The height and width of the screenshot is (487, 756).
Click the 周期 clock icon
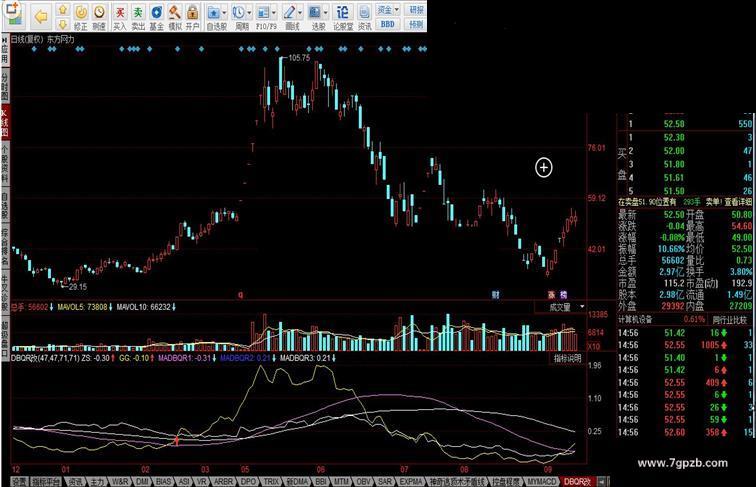point(238,13)
